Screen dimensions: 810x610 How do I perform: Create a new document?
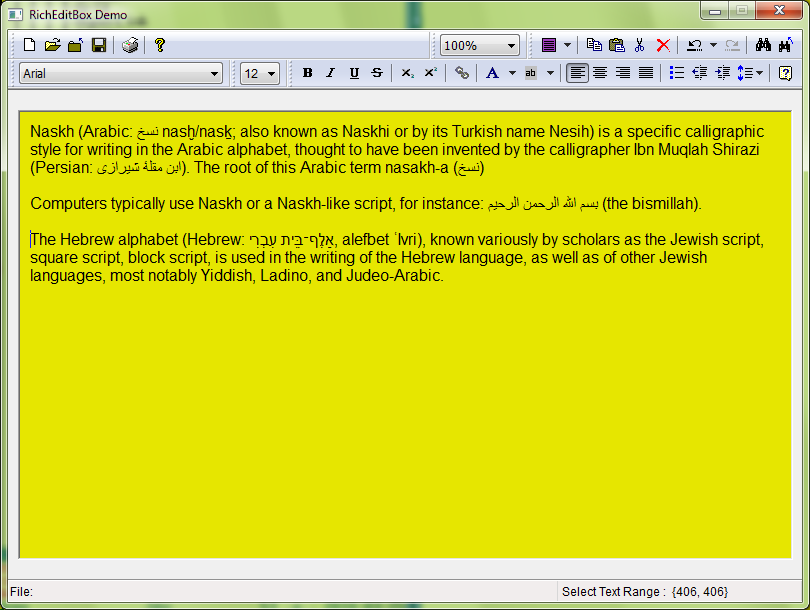(x=29, y=45)
